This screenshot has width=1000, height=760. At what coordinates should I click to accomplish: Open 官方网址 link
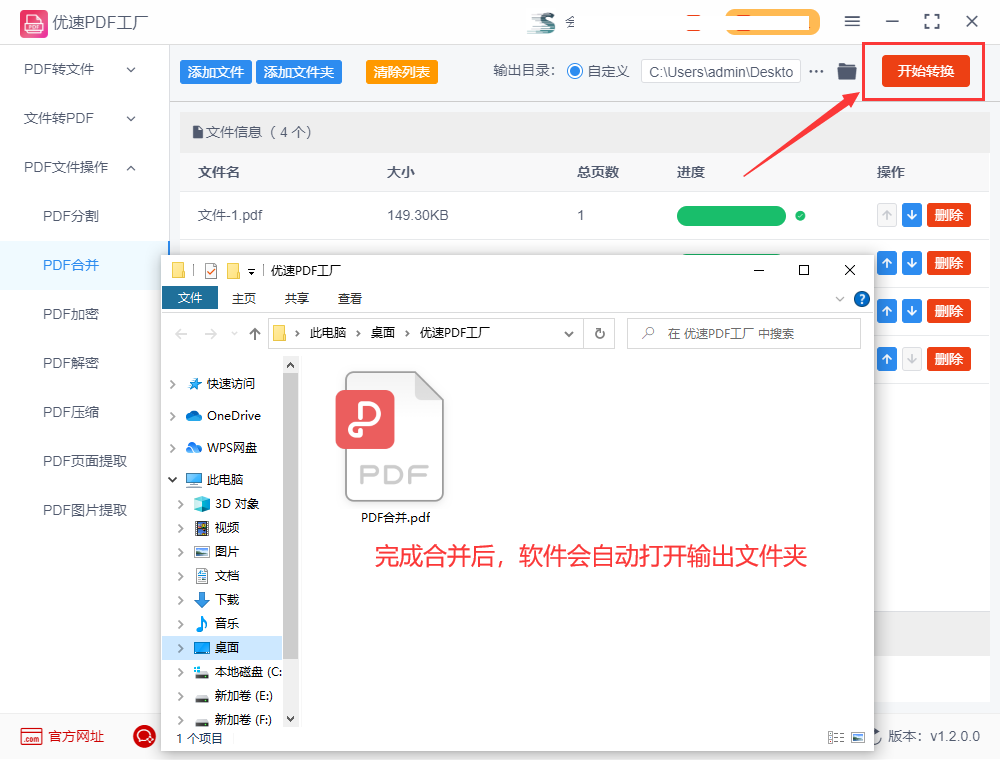(x=62, y=736)
